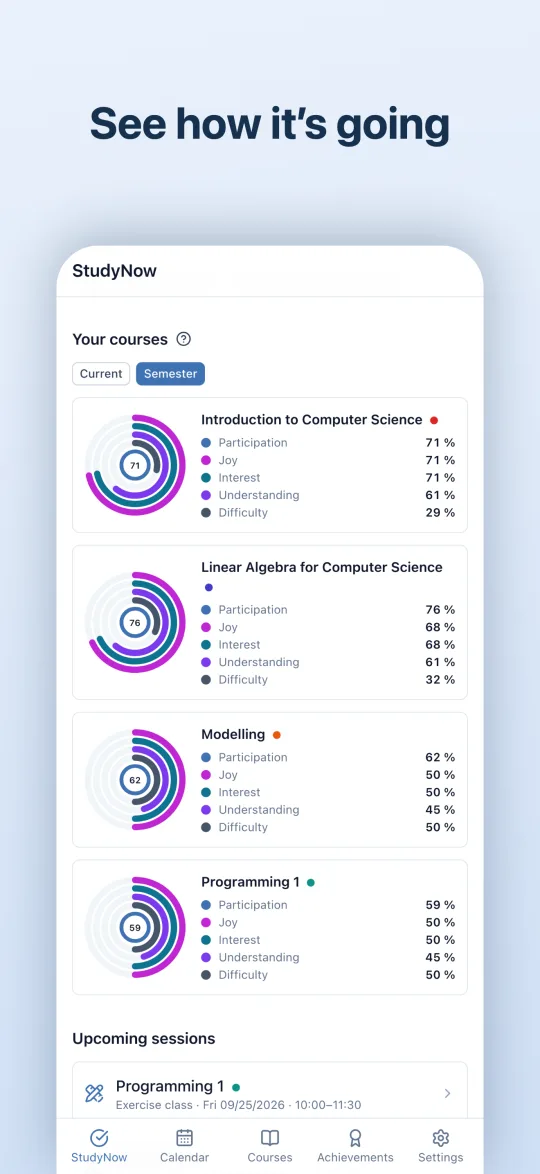Click the Programming 1 course donut chart showing 59
This screenshot has height=1174, width=540.
tap(135, 927)
